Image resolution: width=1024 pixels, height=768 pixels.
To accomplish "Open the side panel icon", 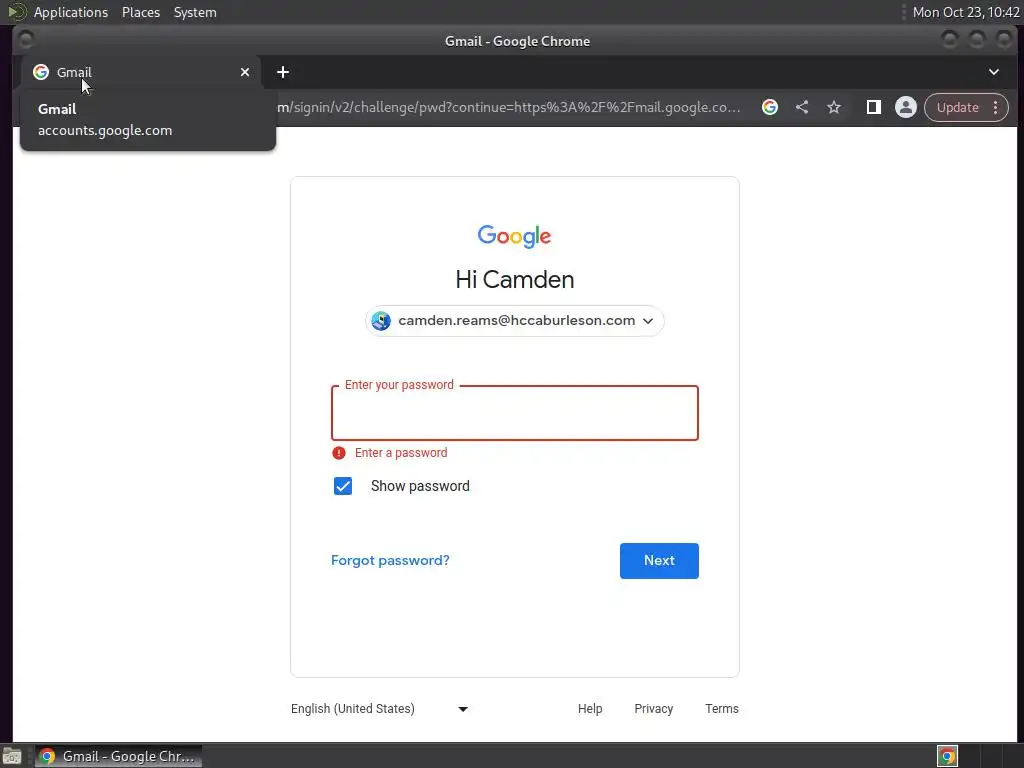I will pyautogui.click(x=873, y=107).
